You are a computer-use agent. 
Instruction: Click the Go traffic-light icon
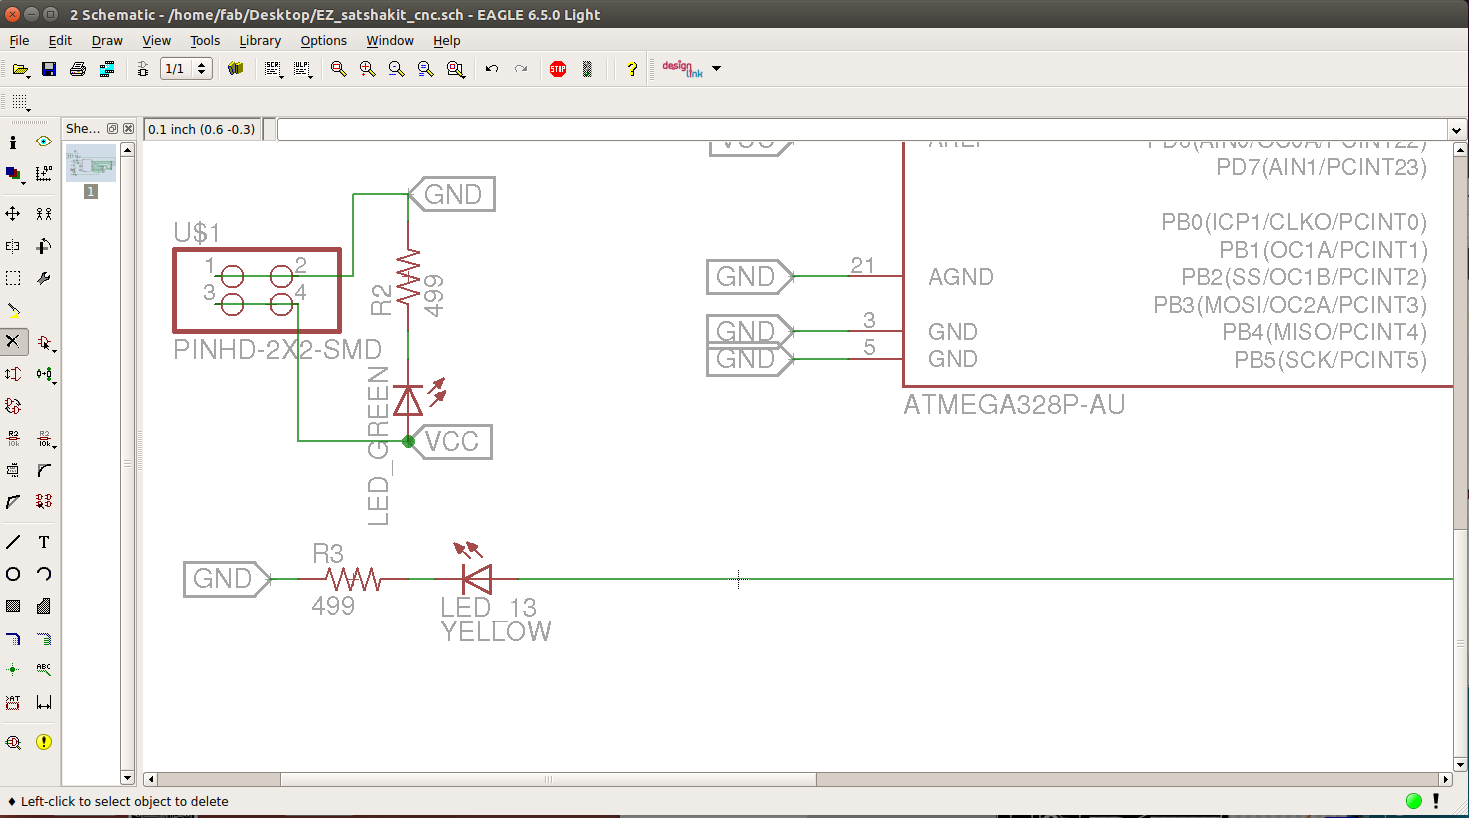(x=587, y=69)
